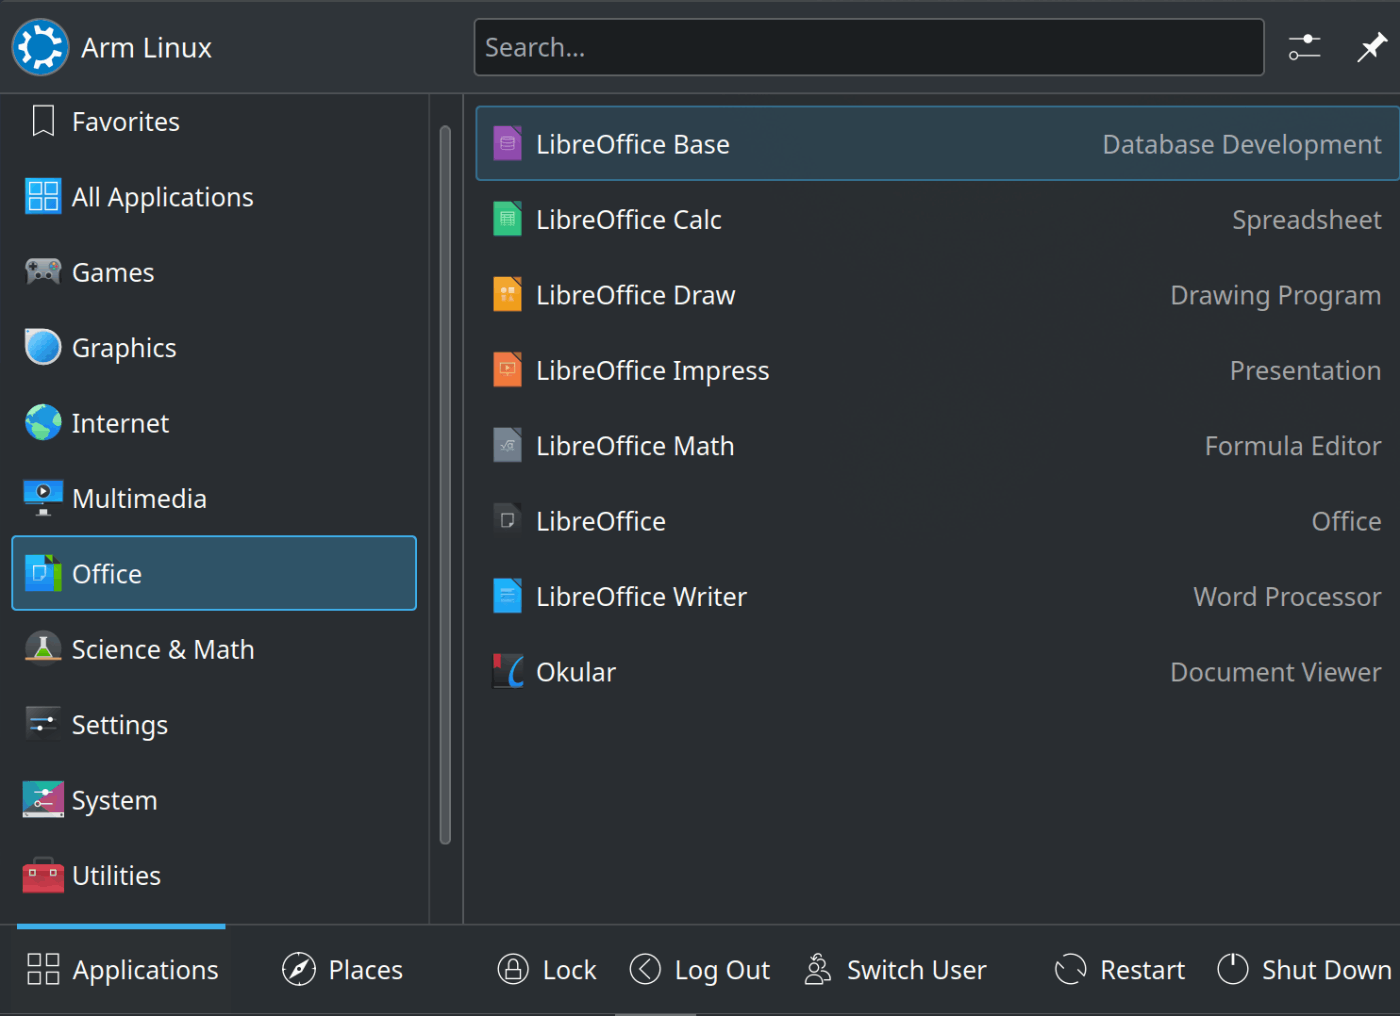Select the System label

[114, 801]
